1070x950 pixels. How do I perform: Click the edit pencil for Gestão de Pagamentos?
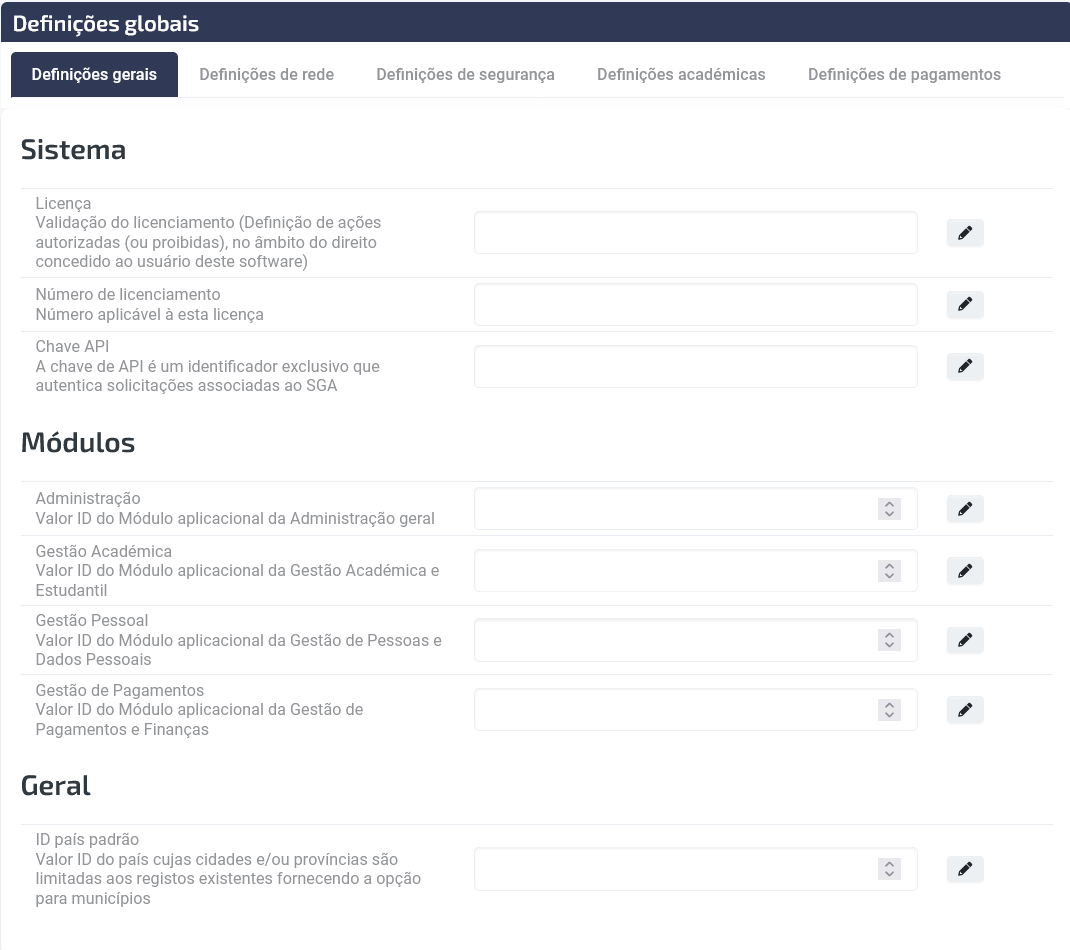coord(965,710)
